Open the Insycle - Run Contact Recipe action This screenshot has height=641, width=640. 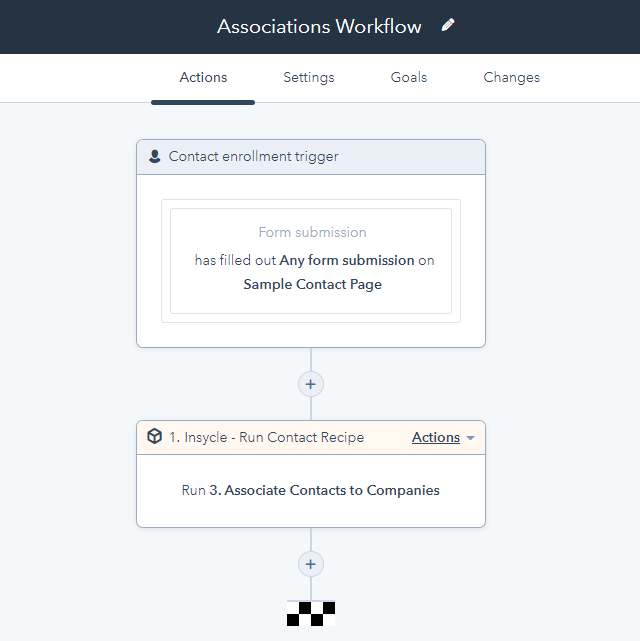pos(266,437)
